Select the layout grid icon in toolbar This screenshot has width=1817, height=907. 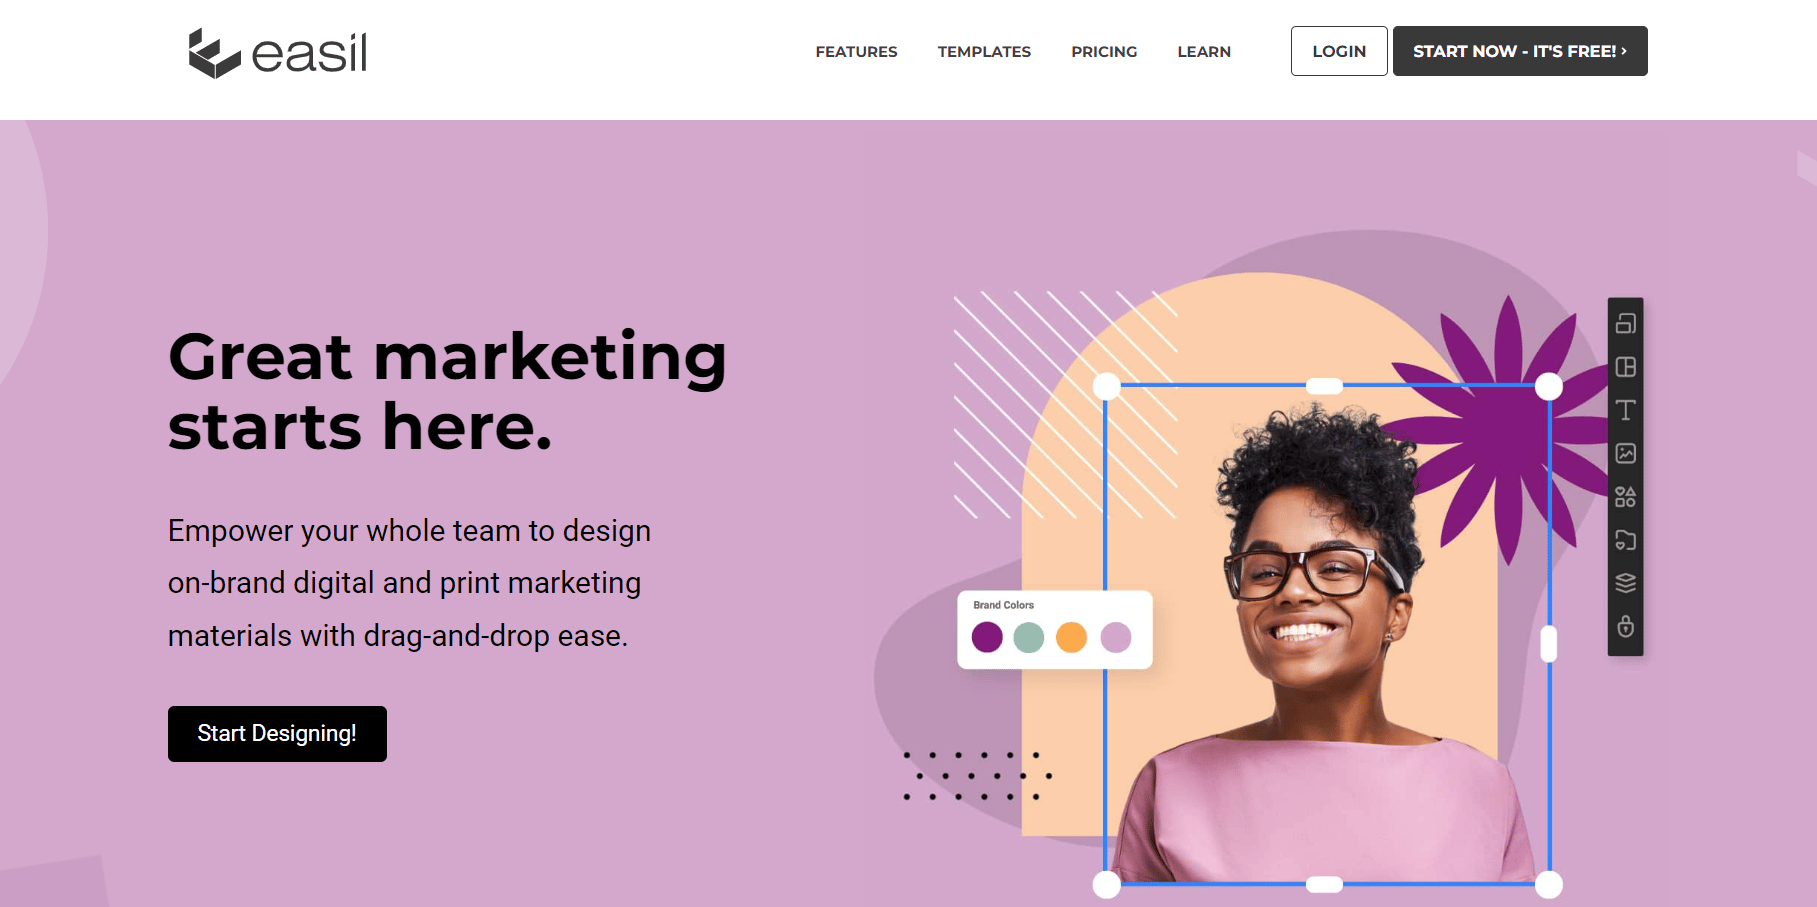[1625, 367]
